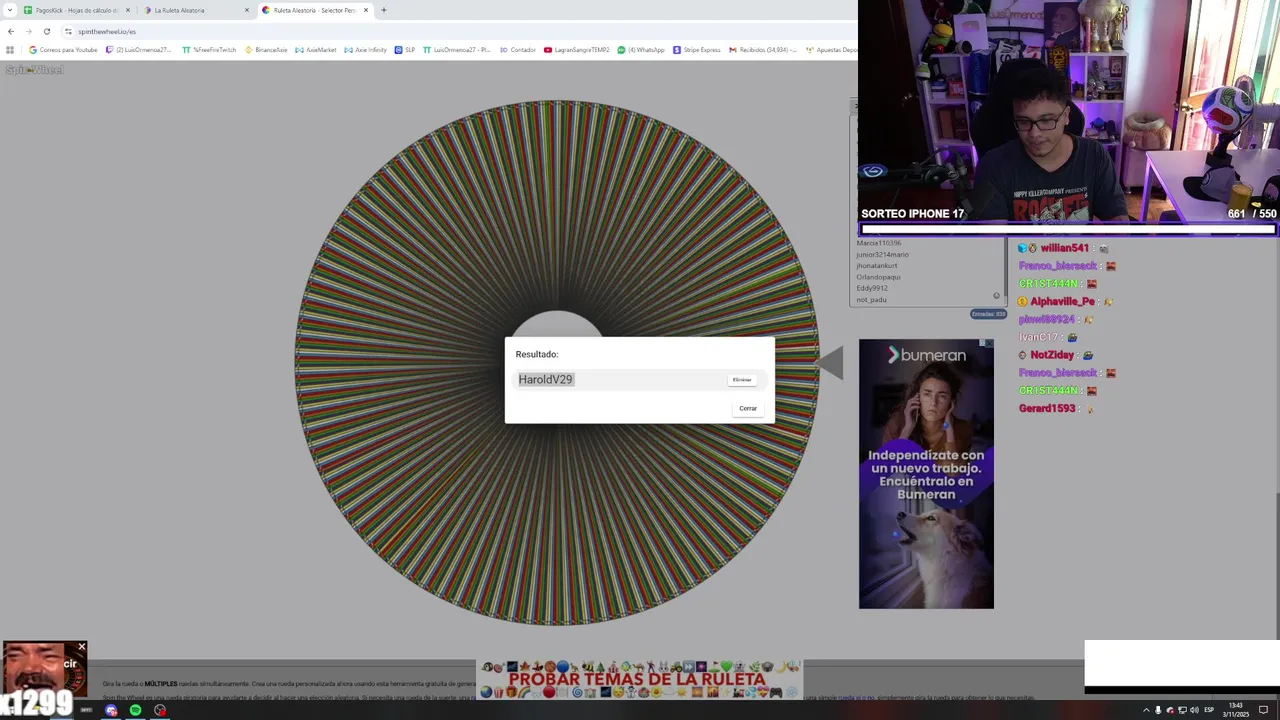Open the AxieMarket bookmark
This screenshot has width=1280, height=720.
coord(315,50)
